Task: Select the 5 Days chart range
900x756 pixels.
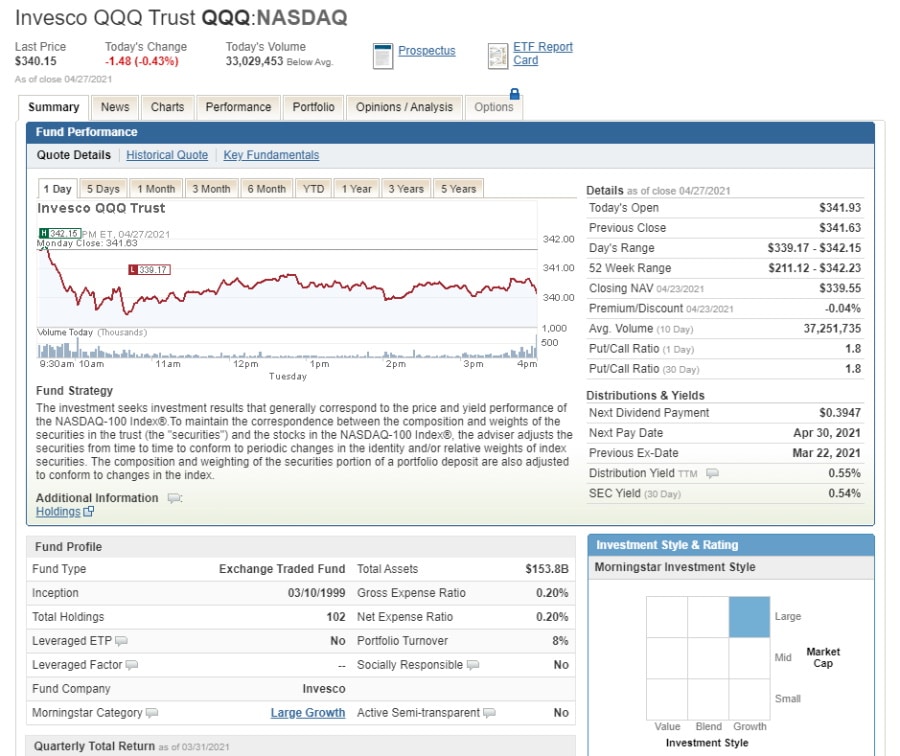Action: click(103, 189)
